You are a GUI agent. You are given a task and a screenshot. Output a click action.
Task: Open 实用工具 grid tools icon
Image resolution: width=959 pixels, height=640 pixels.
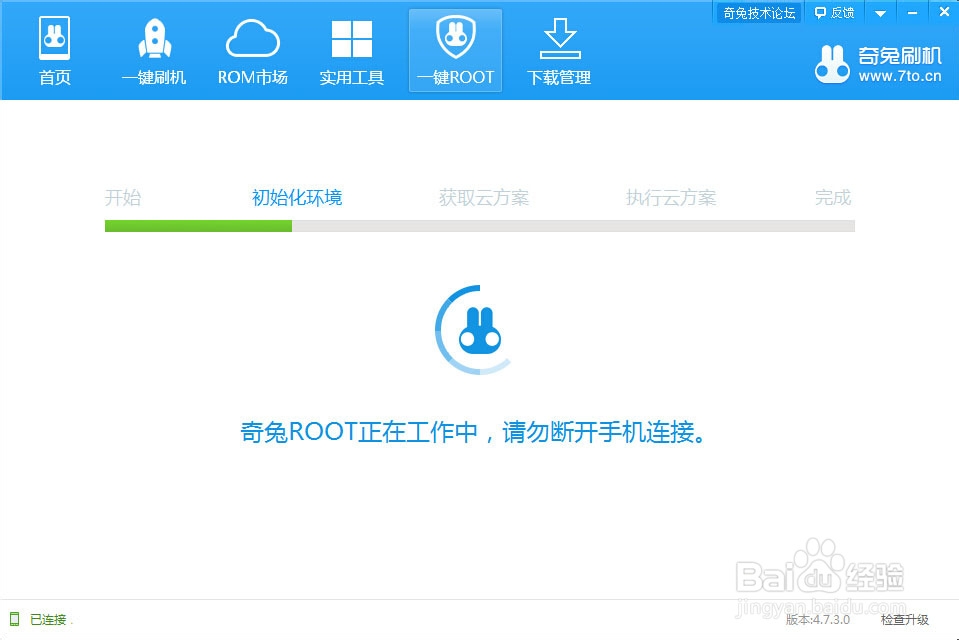tap(352, 39)
